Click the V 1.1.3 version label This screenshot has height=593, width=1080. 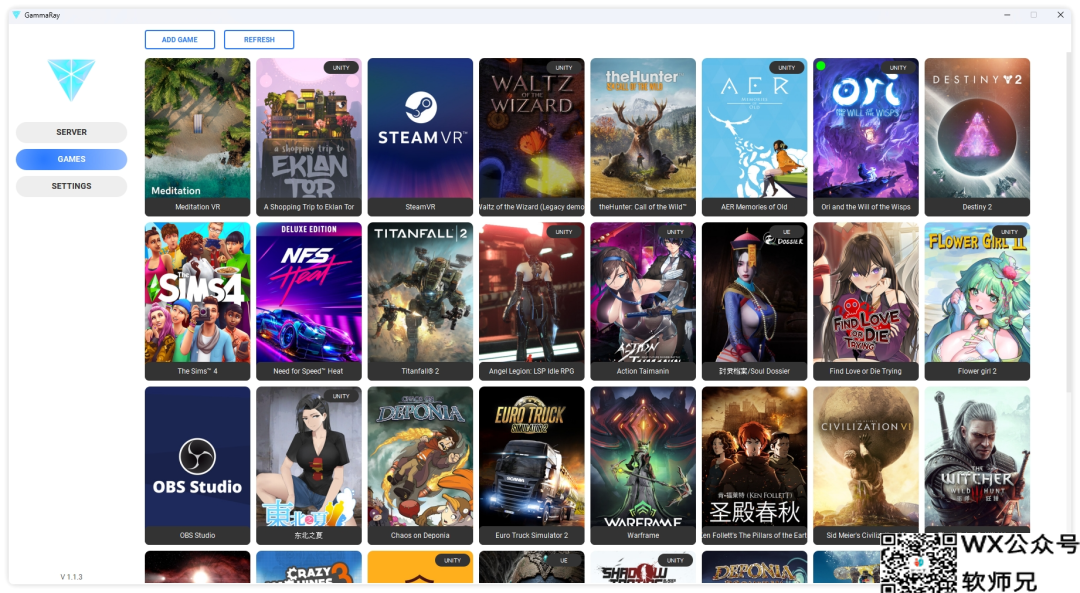point(71,577)
